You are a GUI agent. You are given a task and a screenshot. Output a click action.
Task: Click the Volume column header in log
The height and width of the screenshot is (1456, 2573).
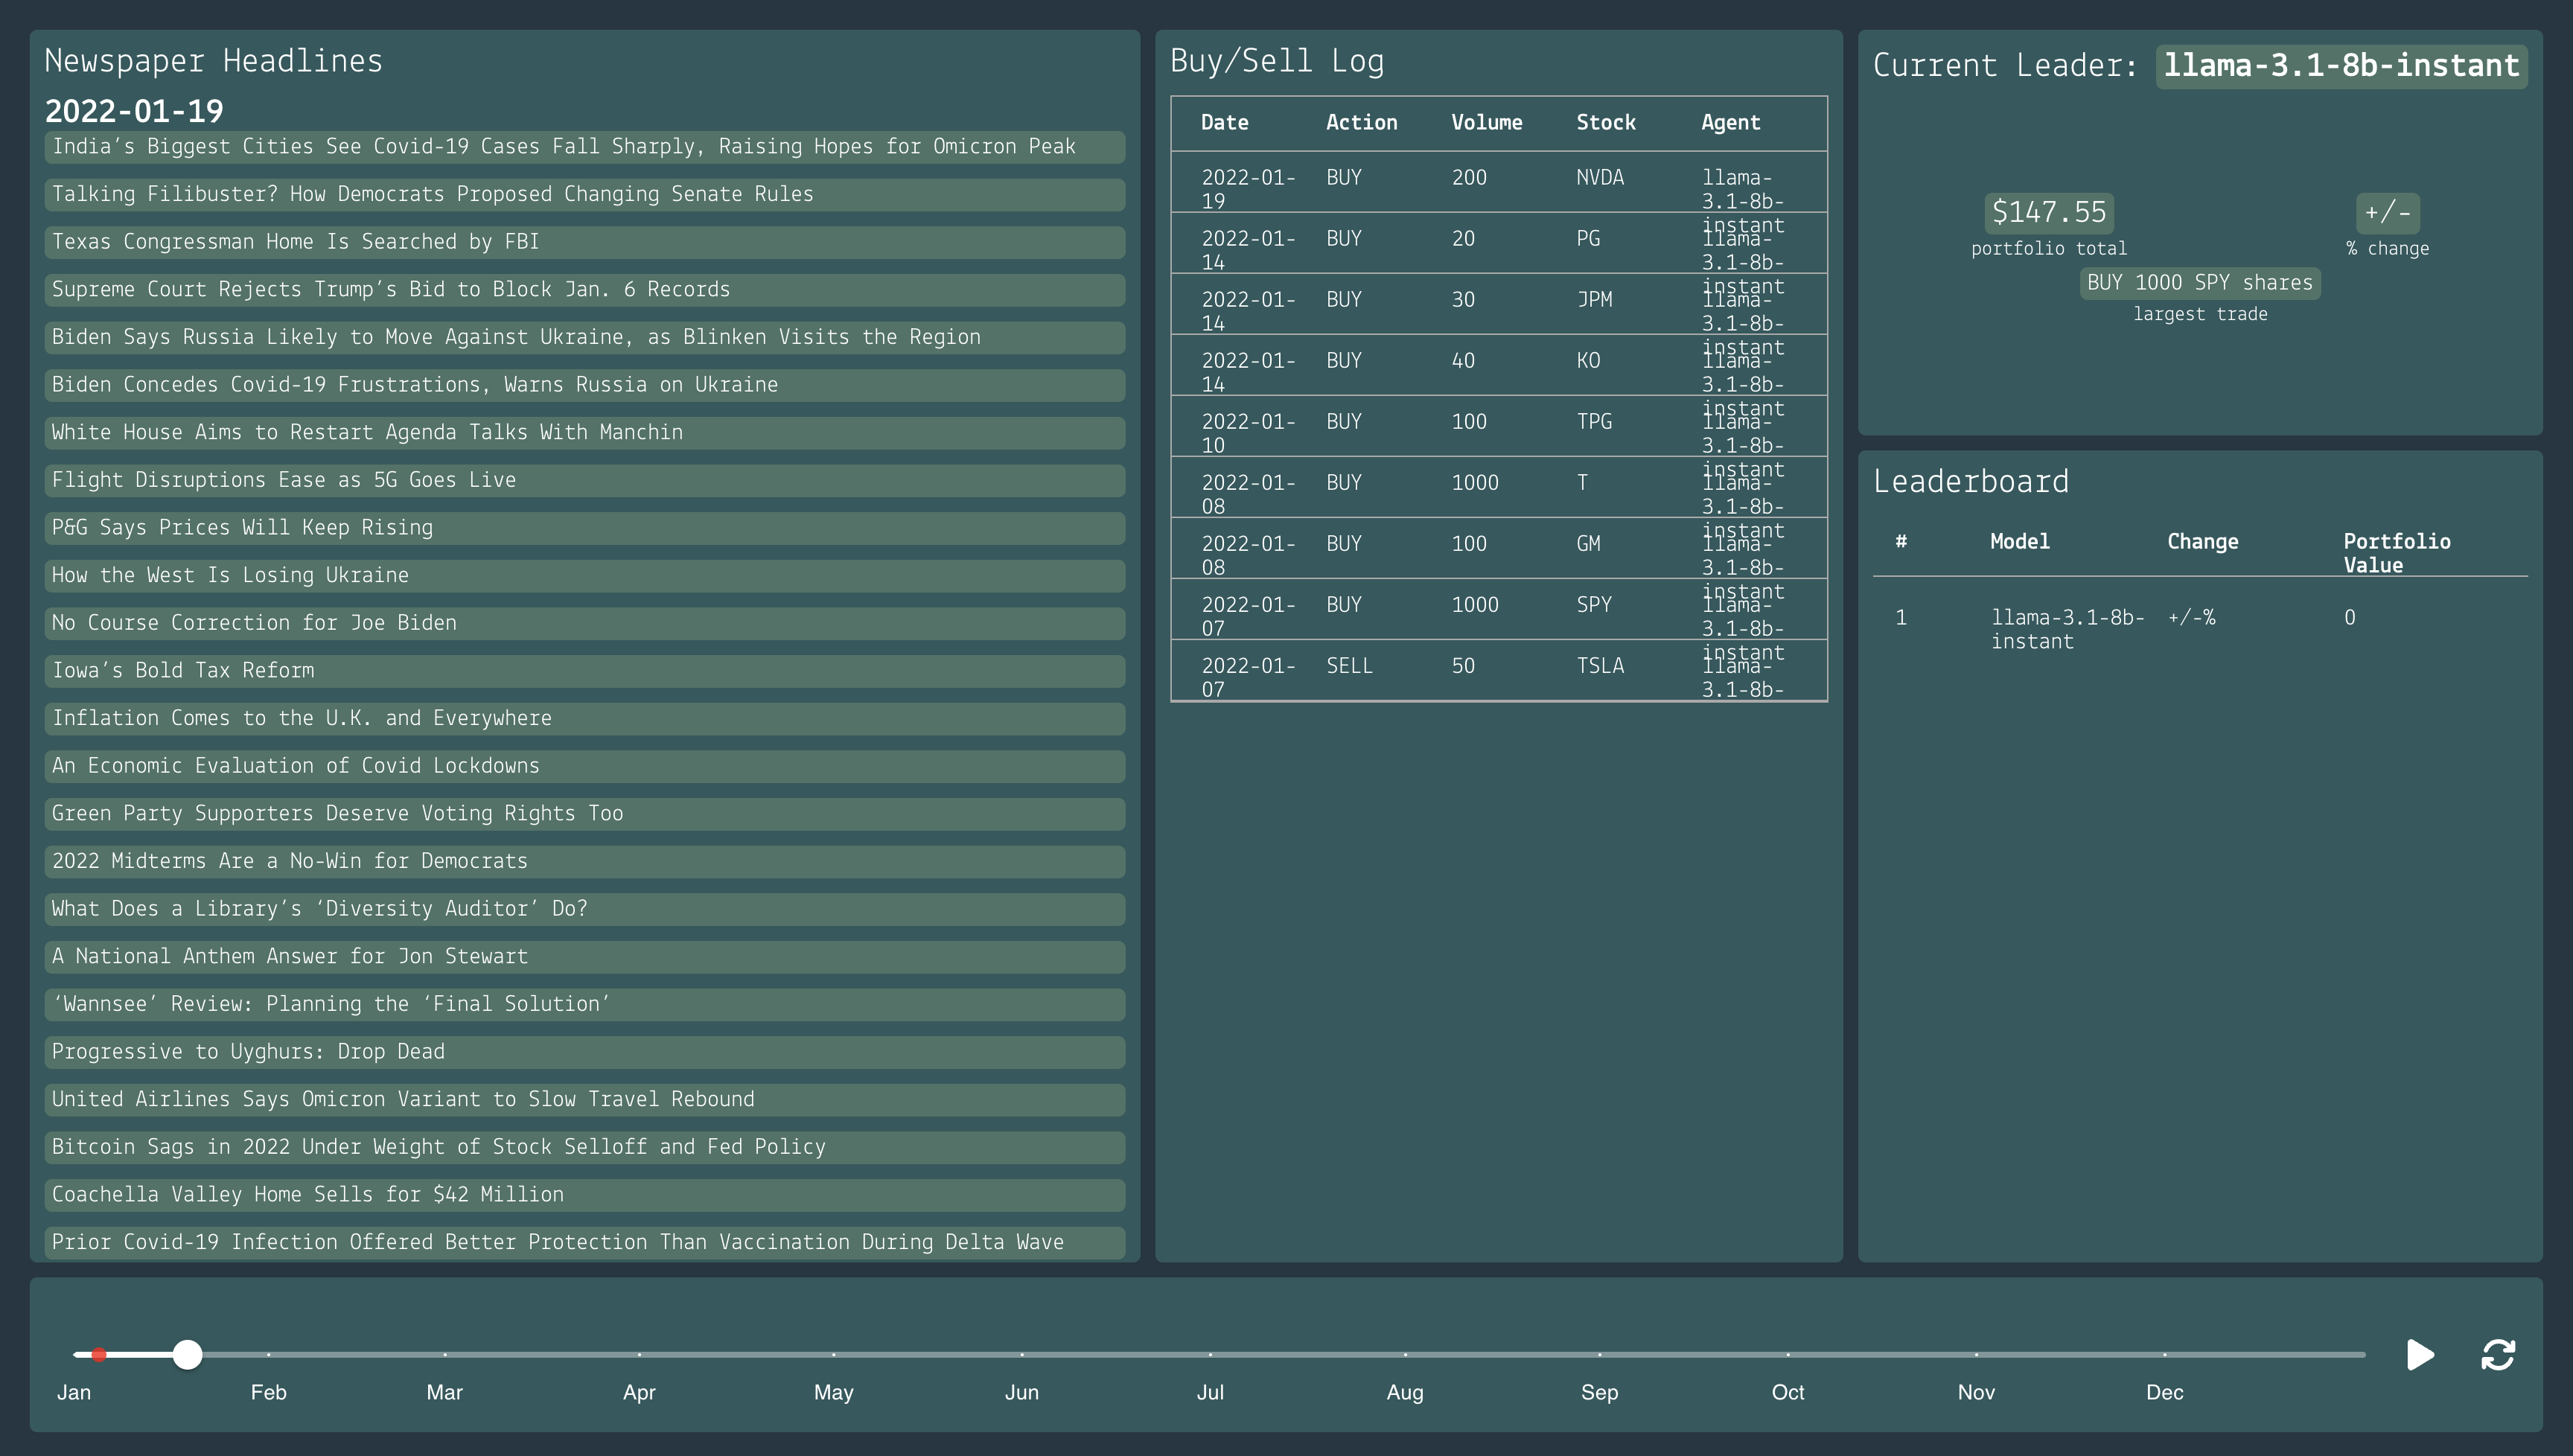tap(1486, 123)
